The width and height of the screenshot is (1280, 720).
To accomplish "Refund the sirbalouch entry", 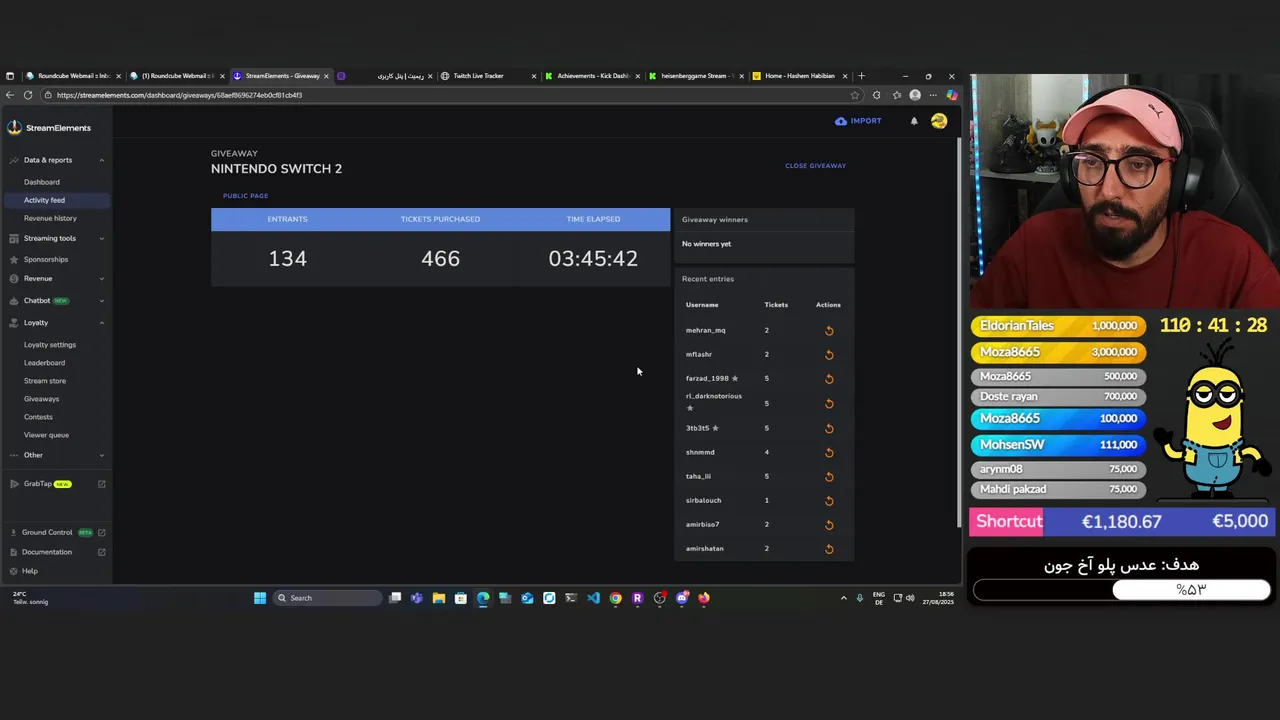I will 829,501.
